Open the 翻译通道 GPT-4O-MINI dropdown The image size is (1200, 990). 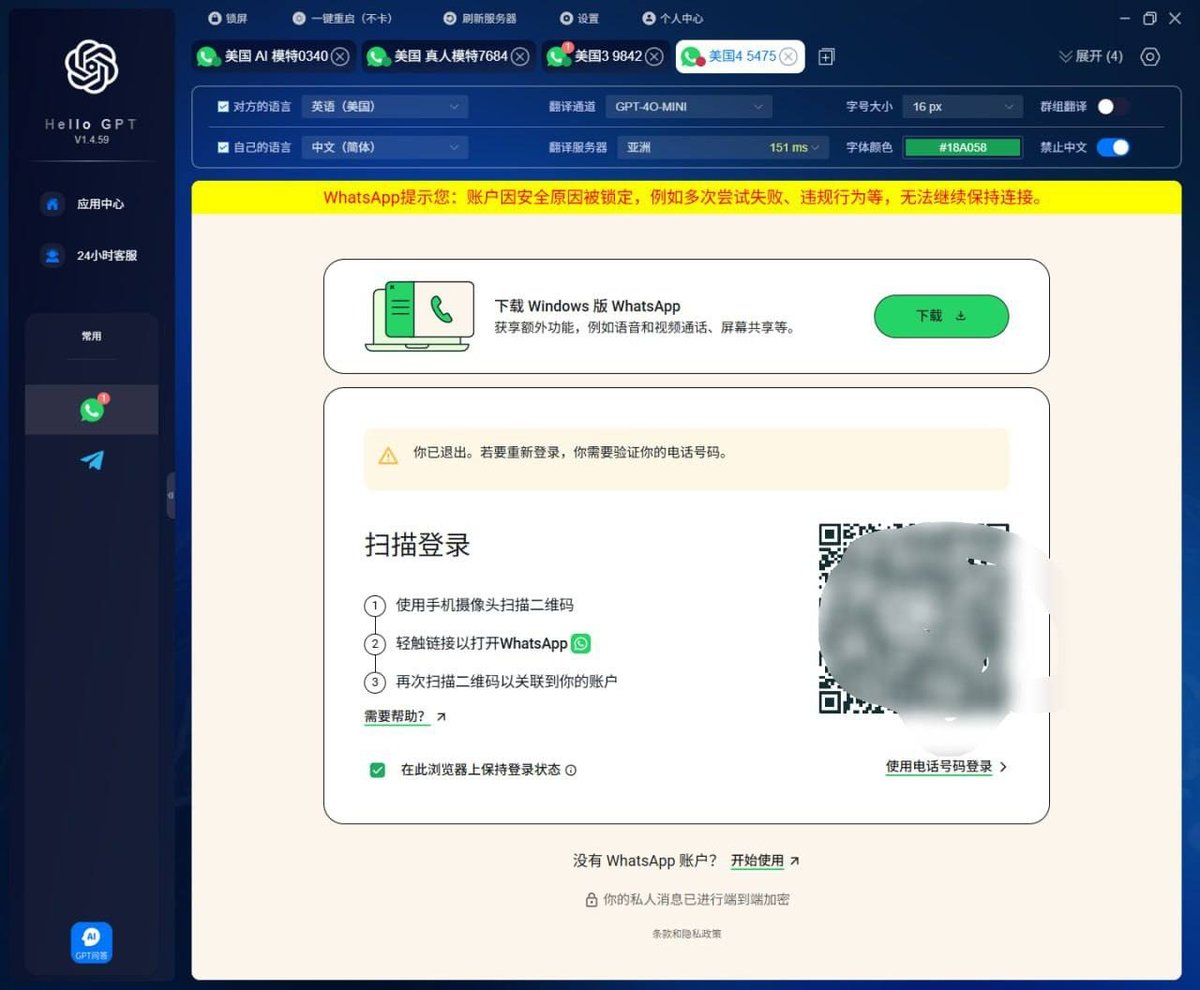pos(688,106)
